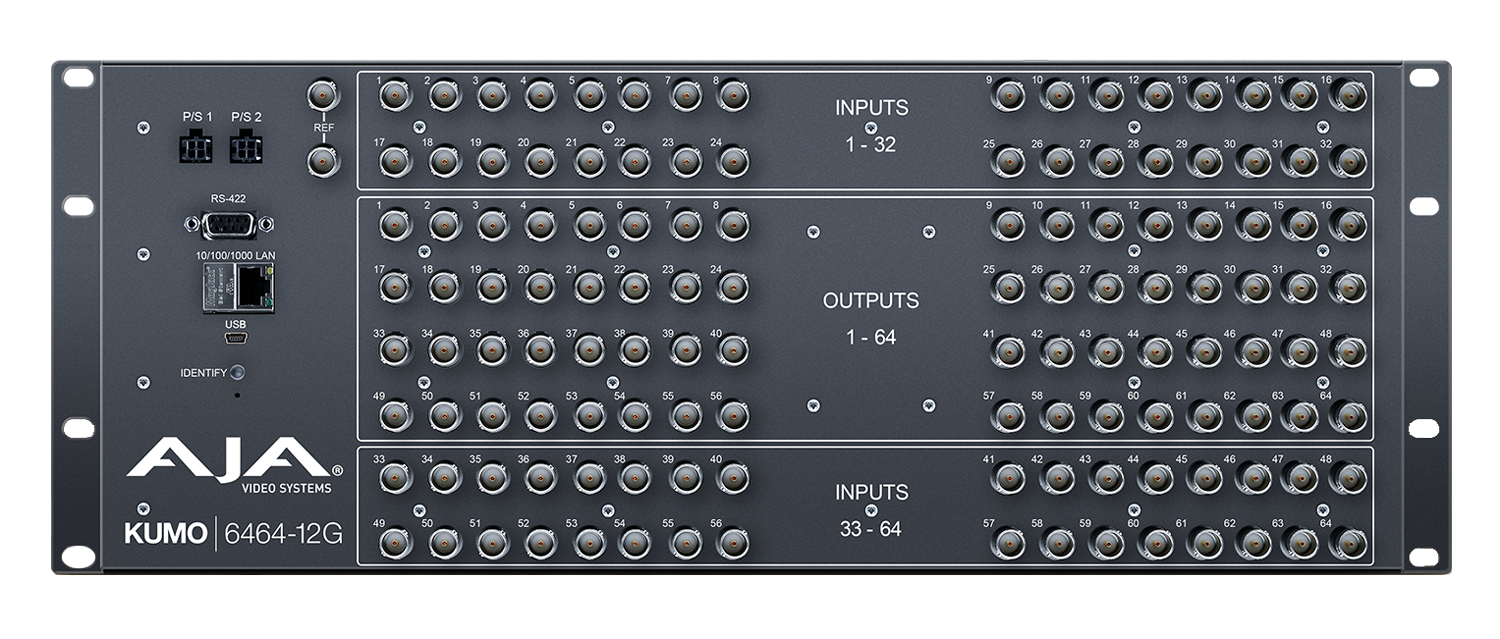Click the USB port under the LAN jack
The height and width of the screenshot is (639, 1500).
(x=237, y=340)
